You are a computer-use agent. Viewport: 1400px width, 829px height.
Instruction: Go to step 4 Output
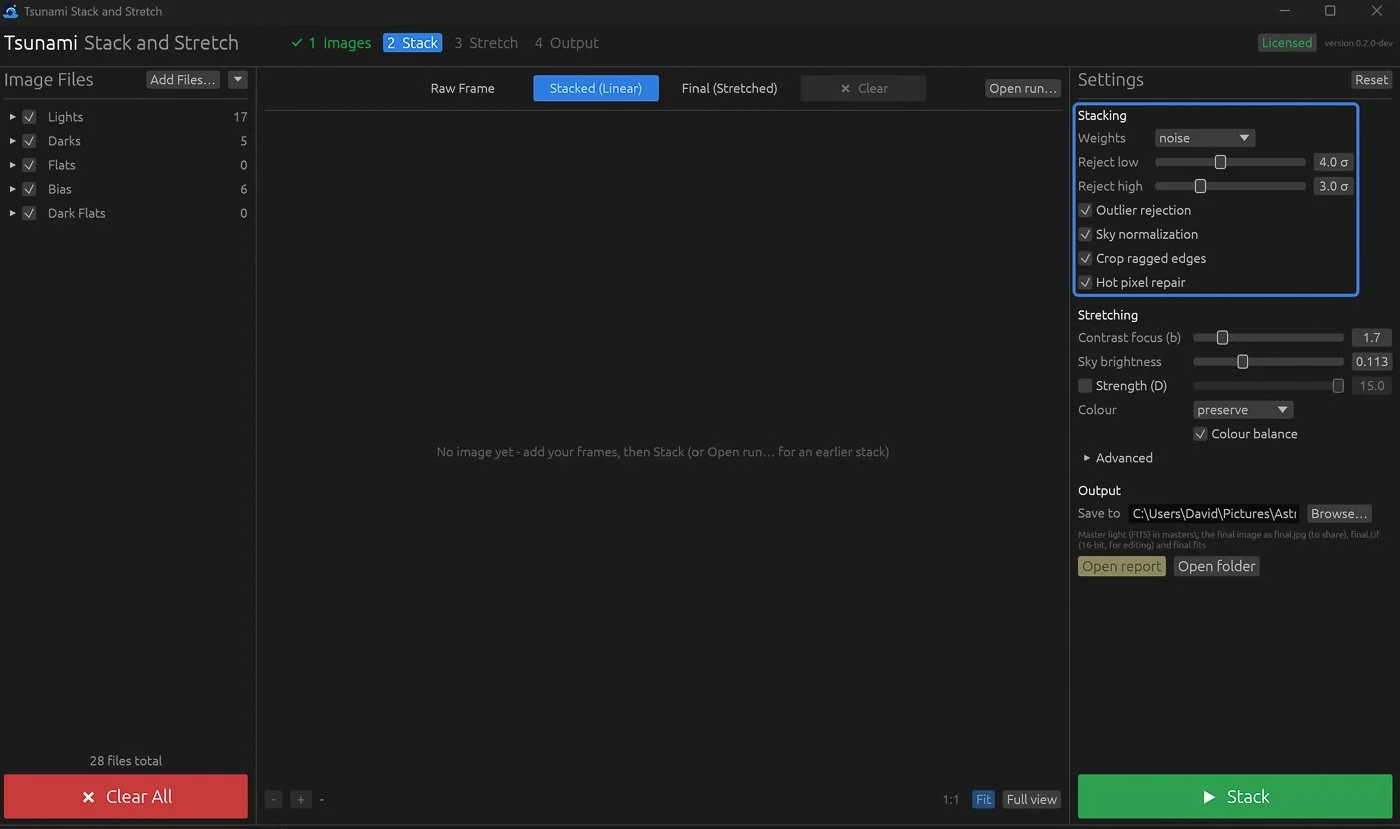pos(566,43)
